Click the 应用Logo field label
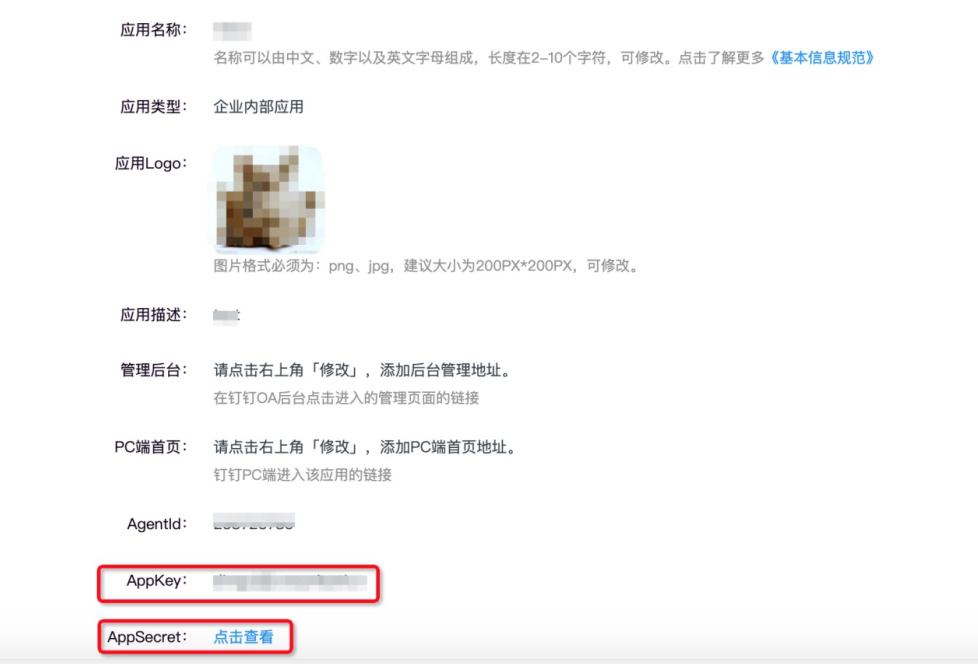Image resolution: width=978 pixels, height=664 pixels. pyautogui.click(x=150, y=164)
